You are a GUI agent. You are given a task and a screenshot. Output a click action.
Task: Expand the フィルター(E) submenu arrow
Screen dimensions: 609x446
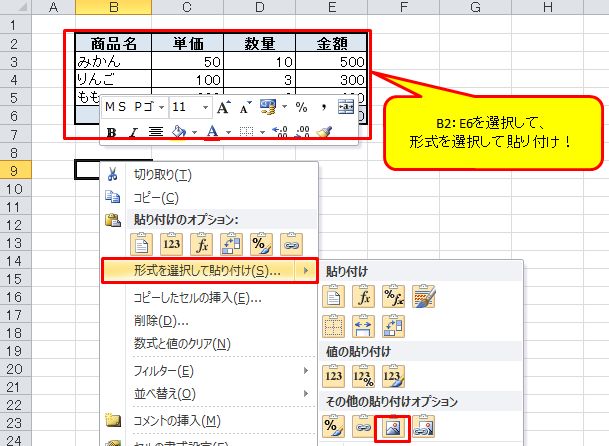(x=306, y=371)
